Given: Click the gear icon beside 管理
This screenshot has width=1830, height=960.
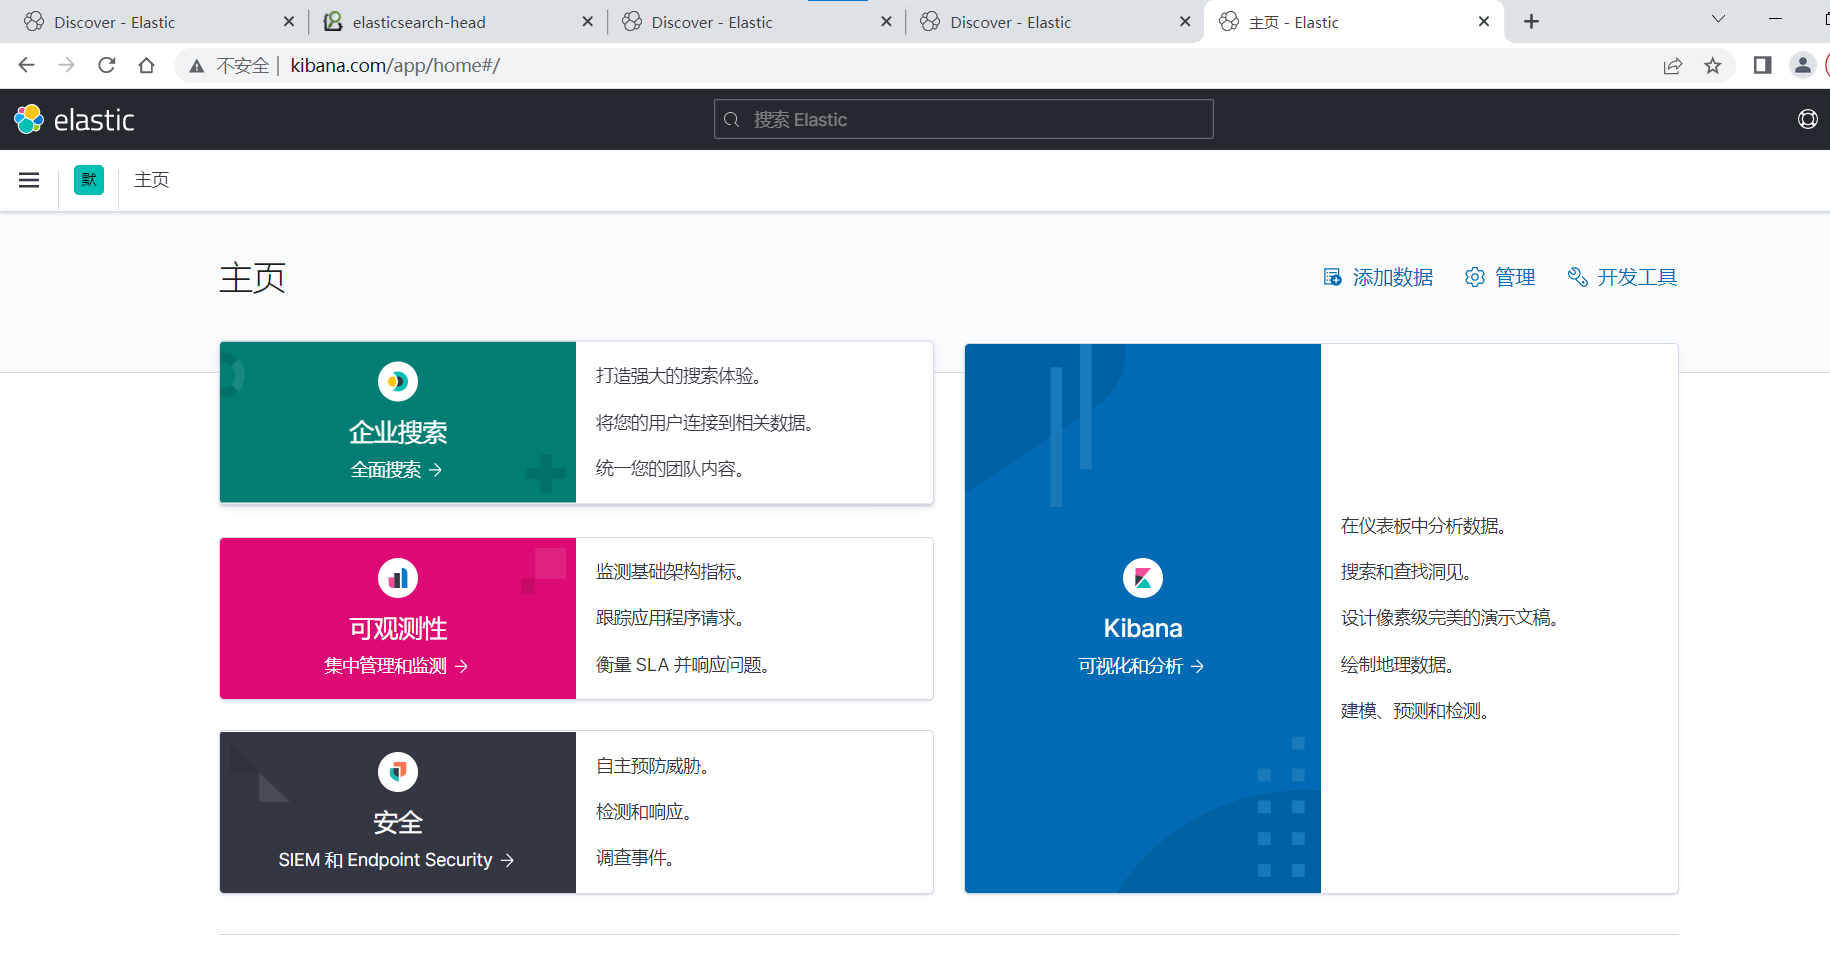Looking at the screenshot, I should 1474,277.
